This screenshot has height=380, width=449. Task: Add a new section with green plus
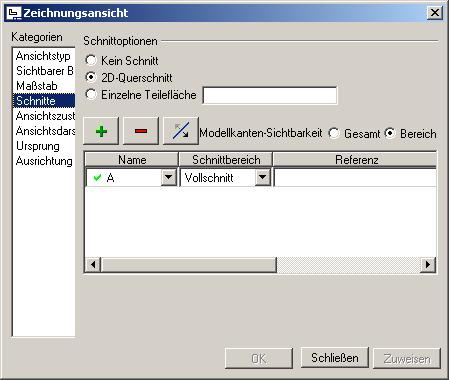[x=101, y=131]
